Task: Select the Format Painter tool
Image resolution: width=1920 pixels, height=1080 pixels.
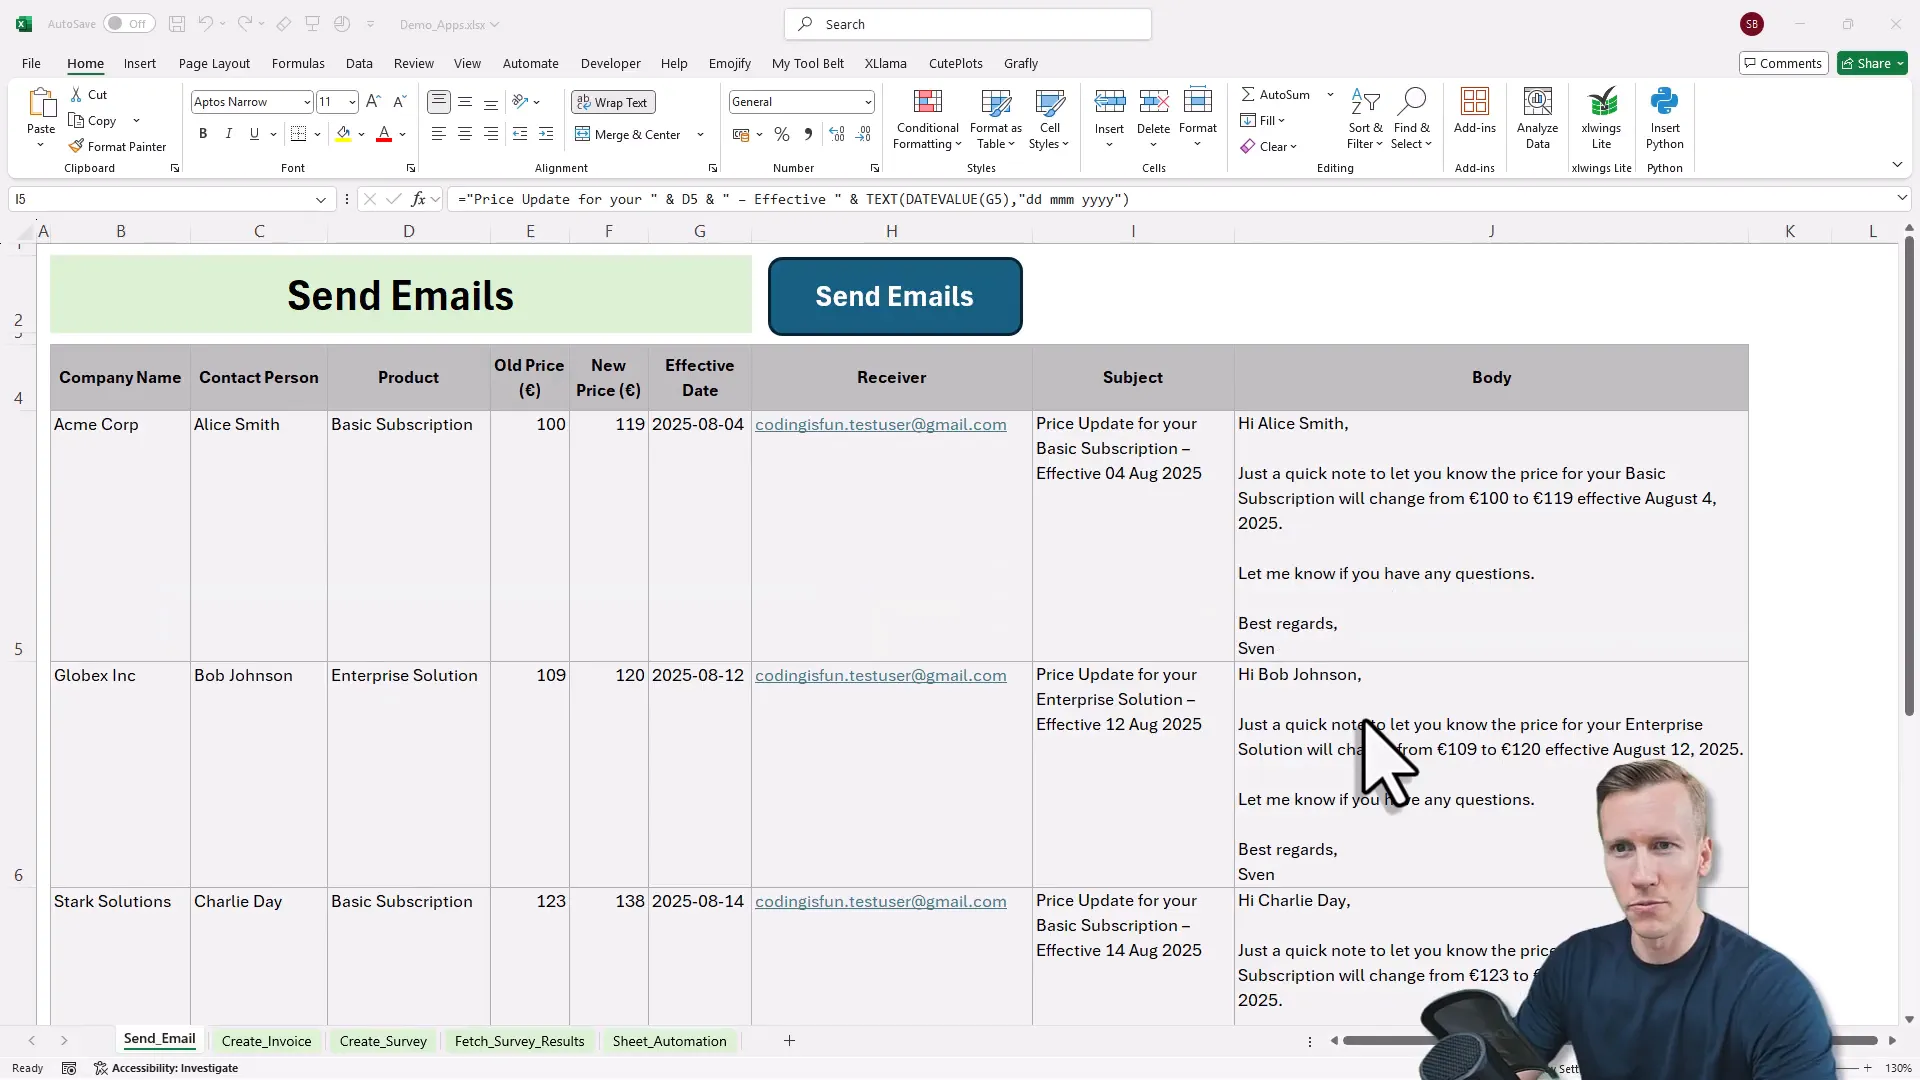Action: pos(117,146)
